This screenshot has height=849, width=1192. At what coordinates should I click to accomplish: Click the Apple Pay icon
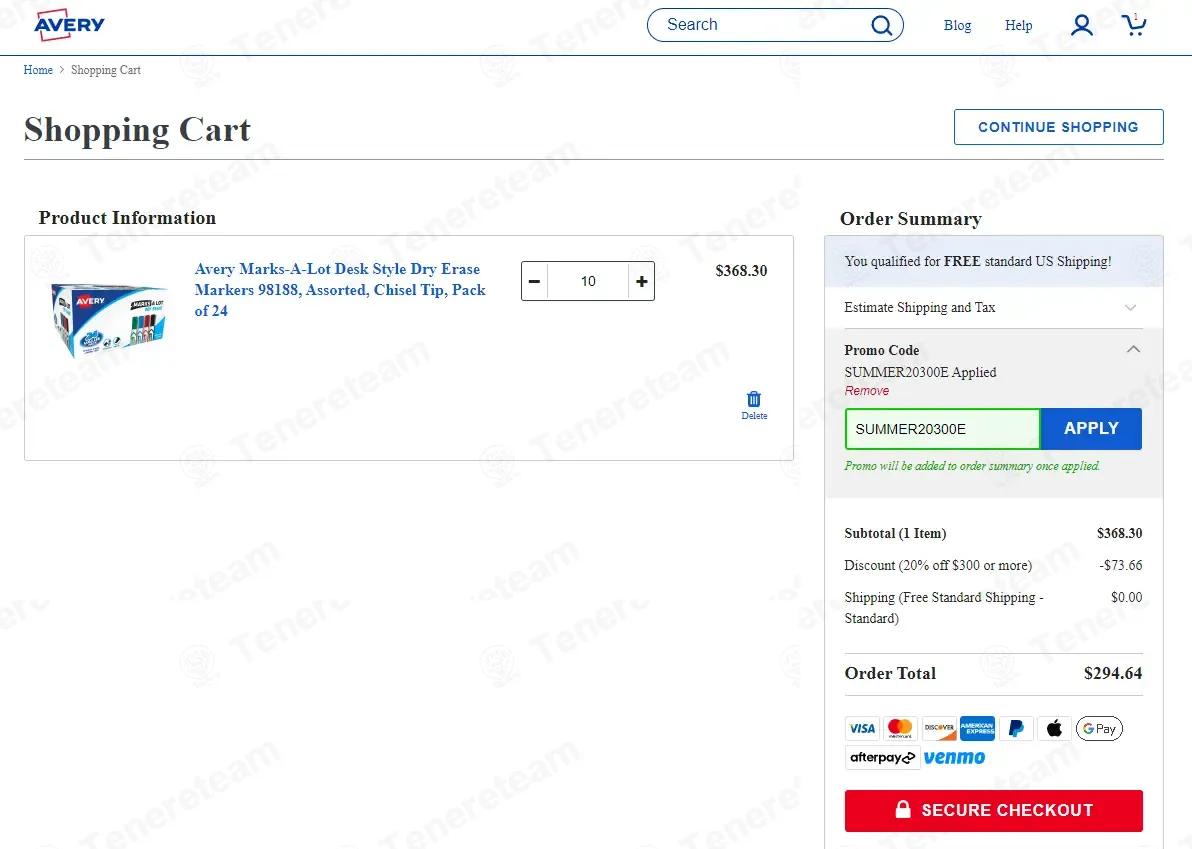[x=1054, y=728]
